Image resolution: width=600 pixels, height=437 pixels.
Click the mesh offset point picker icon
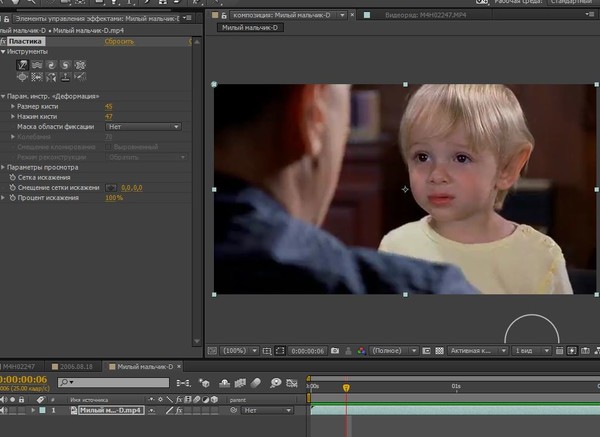(x=111, y=188)
